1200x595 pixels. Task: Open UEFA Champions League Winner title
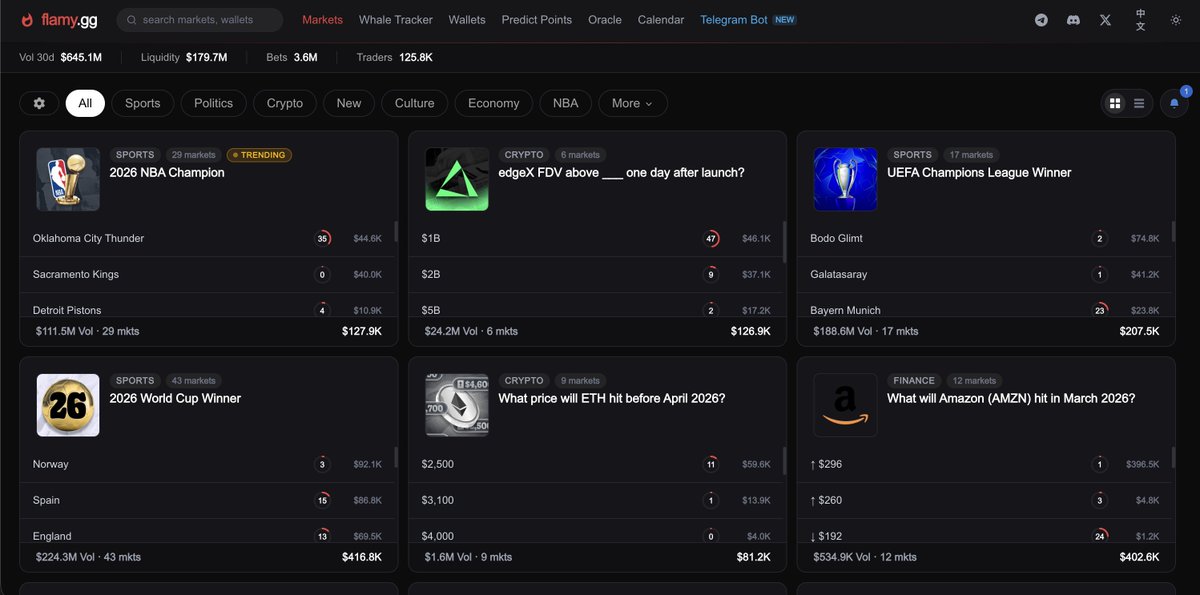click(979, 173)
